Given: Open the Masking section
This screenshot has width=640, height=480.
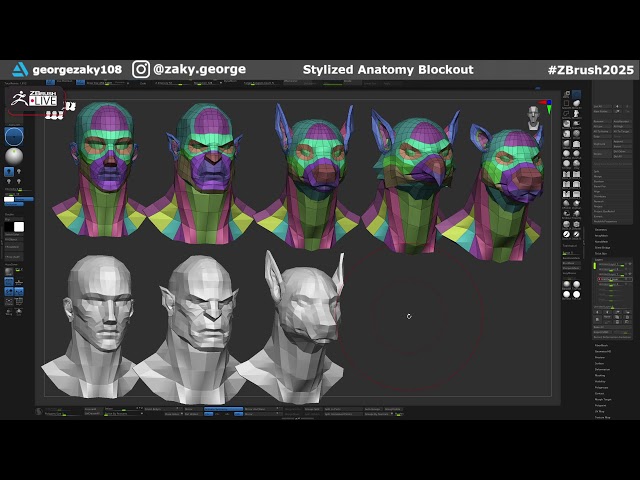Looking at the screenshot, I should [600, 375].
